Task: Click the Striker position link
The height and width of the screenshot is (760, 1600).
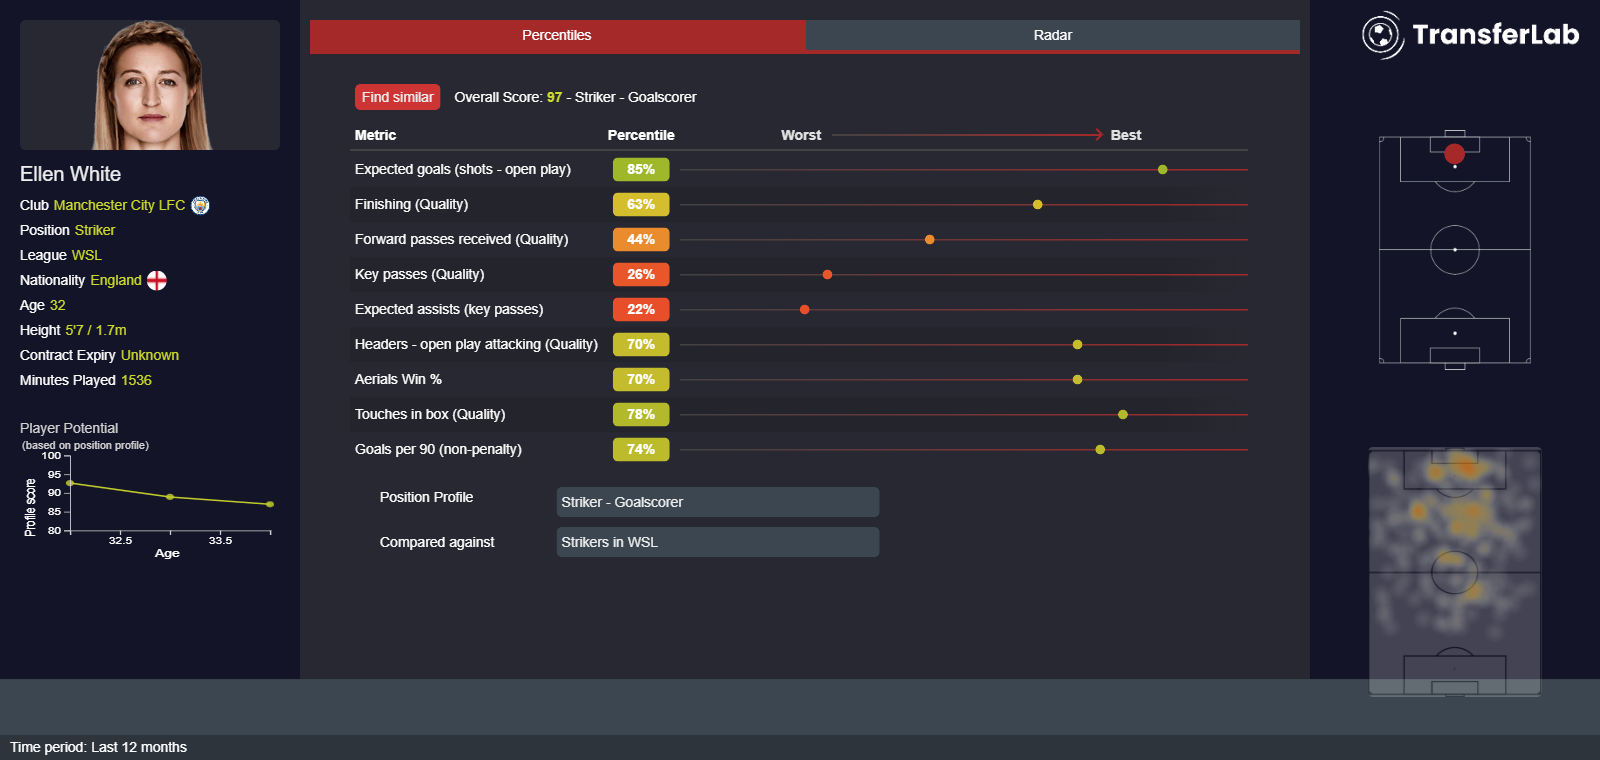Action: pyautogui.click(x=95, y=230)
